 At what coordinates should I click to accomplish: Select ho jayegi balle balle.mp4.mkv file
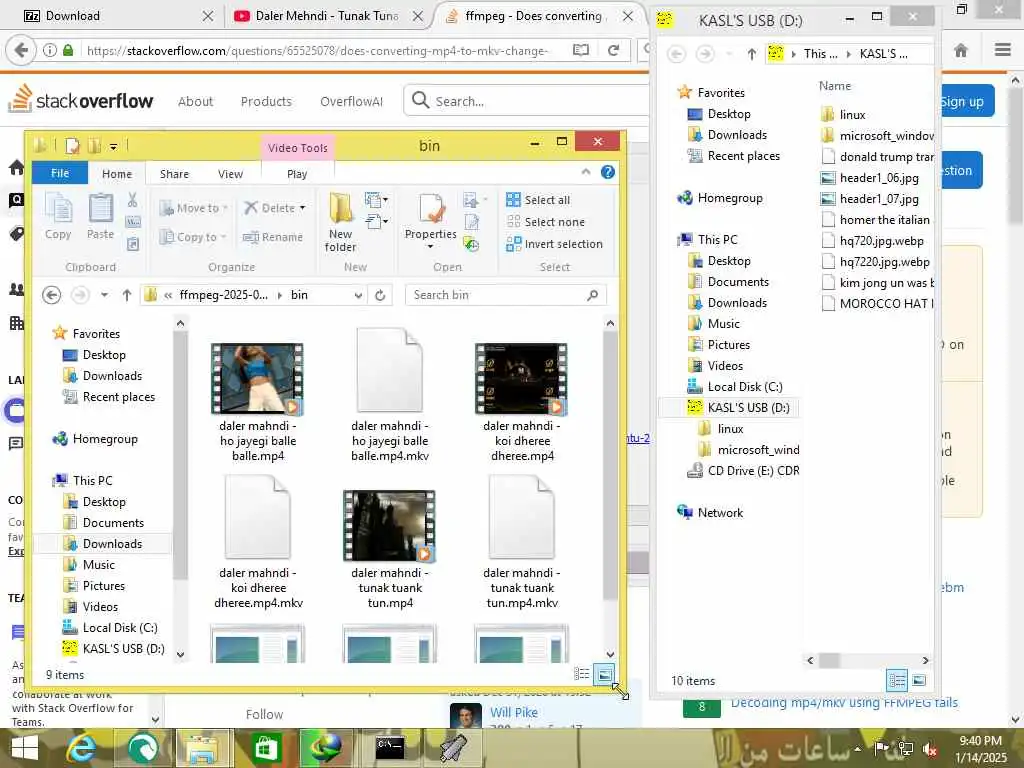click(390, 395)
